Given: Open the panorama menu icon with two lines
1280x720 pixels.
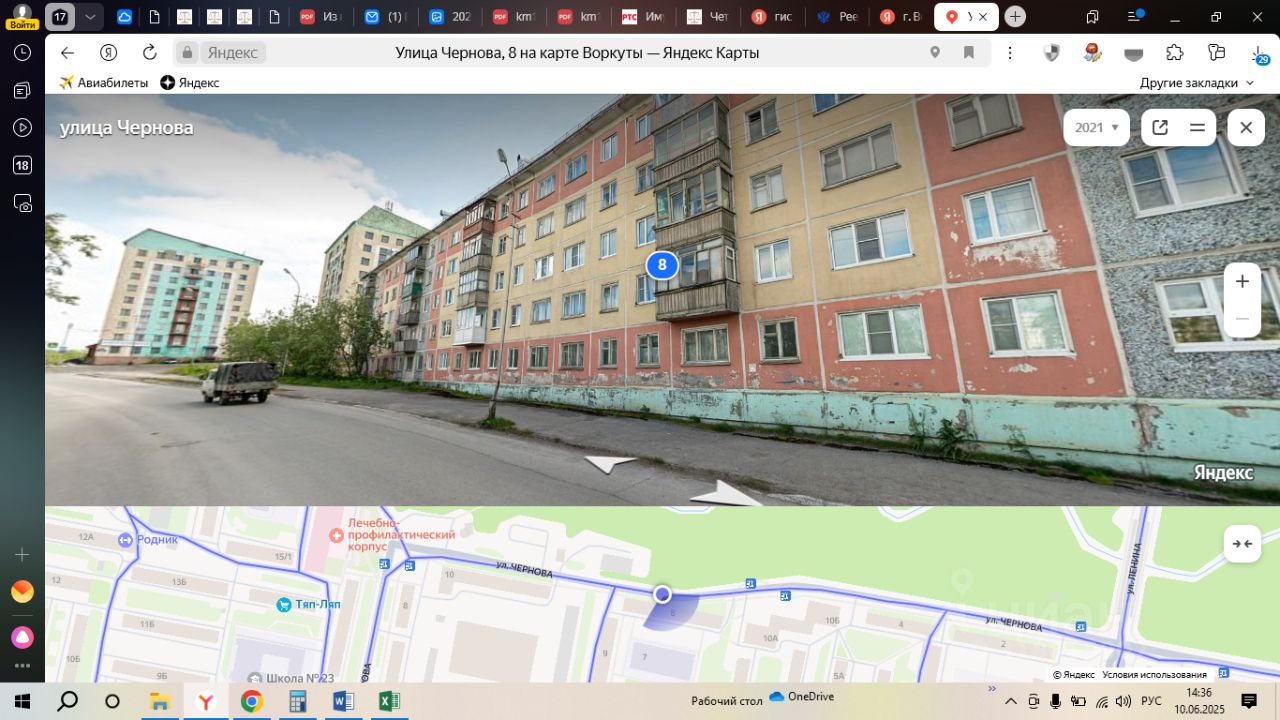Looking at the screenshot, I should coord(1197,127).
